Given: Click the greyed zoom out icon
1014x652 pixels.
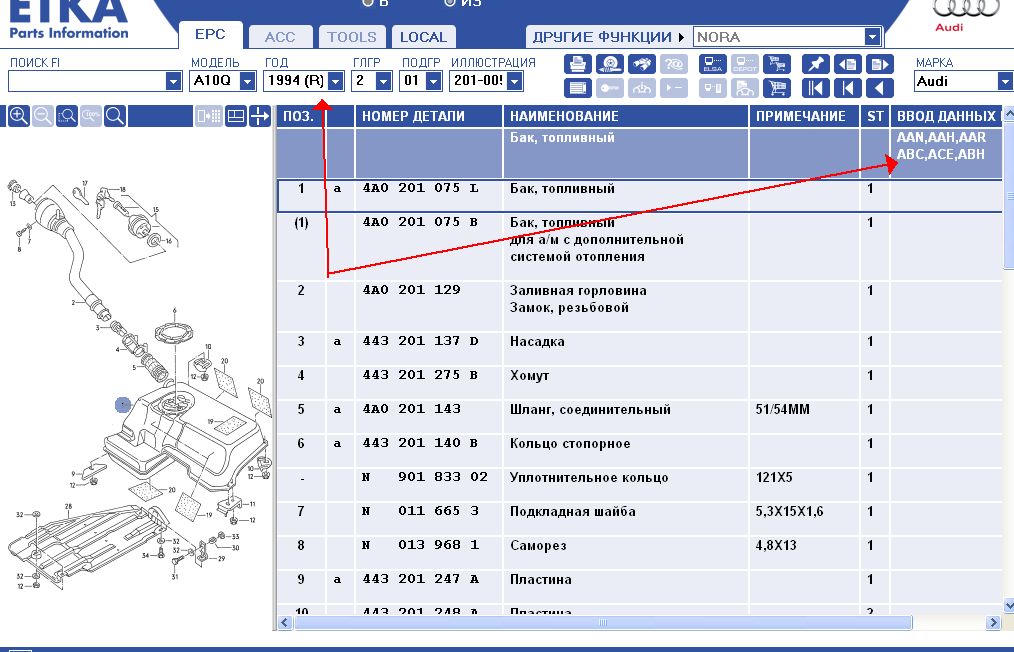Looking at the screenshot, I should click(43, 116).
